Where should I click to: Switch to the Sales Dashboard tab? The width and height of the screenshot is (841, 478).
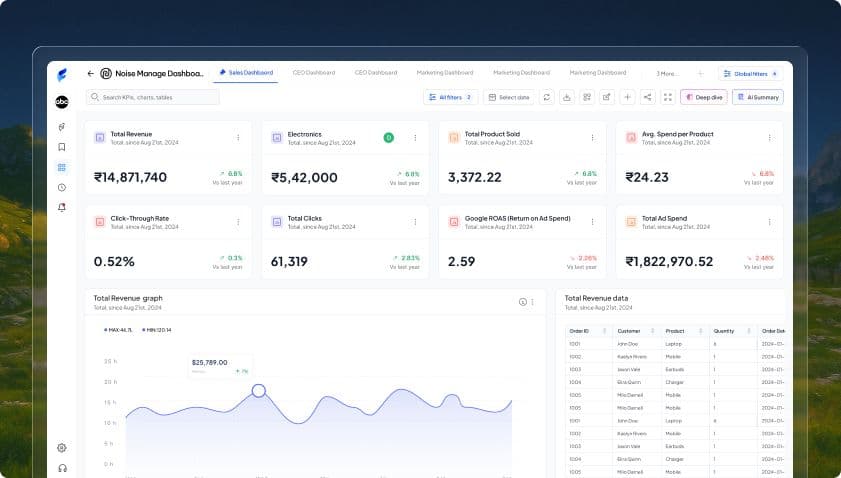click(x=246, y=73)
